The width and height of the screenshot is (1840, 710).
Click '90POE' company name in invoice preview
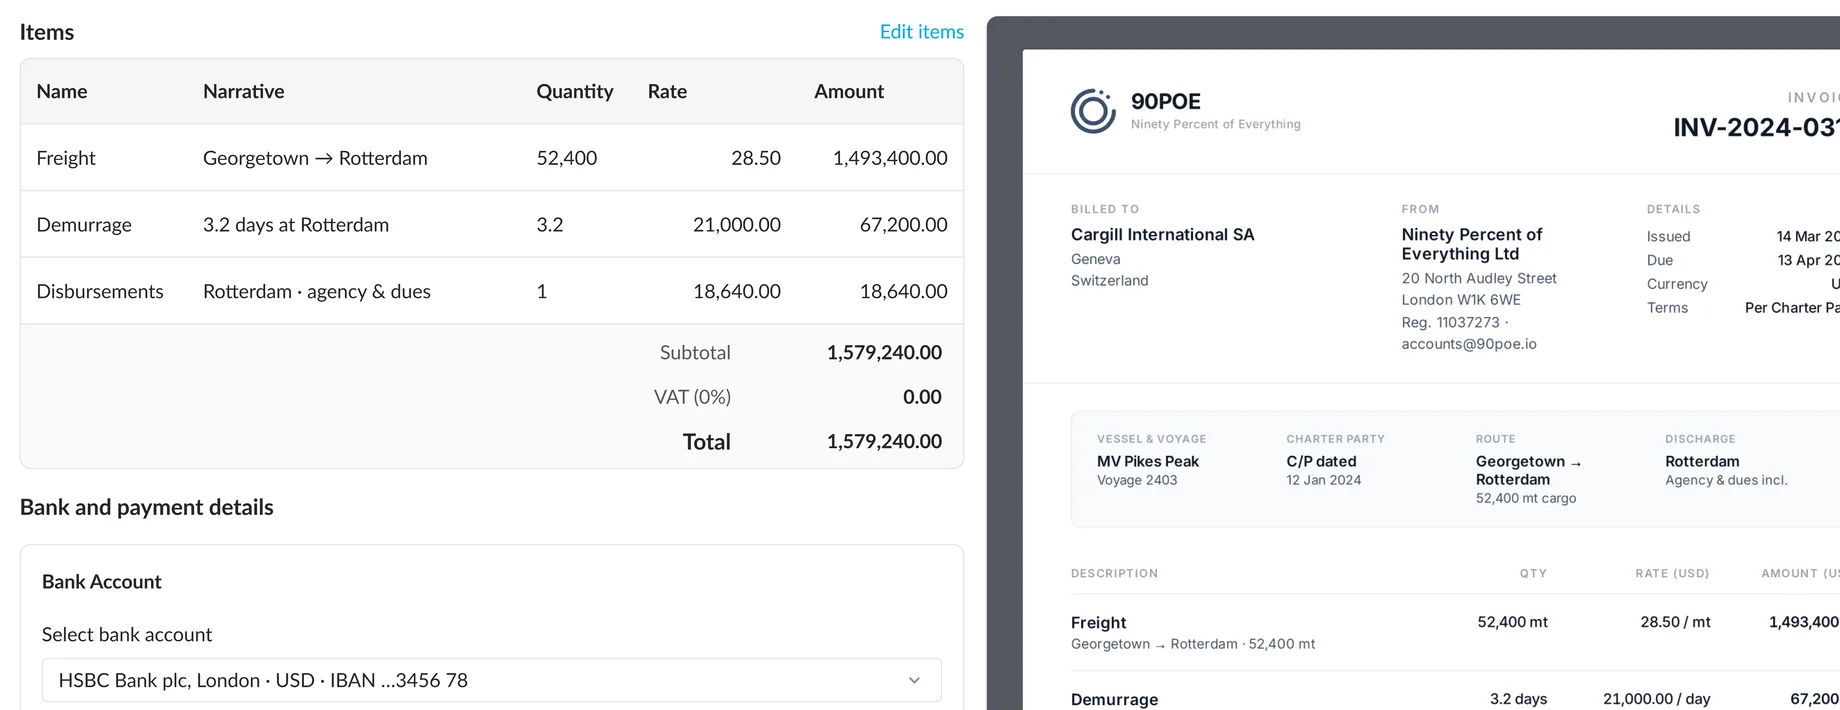[1166, 101]
